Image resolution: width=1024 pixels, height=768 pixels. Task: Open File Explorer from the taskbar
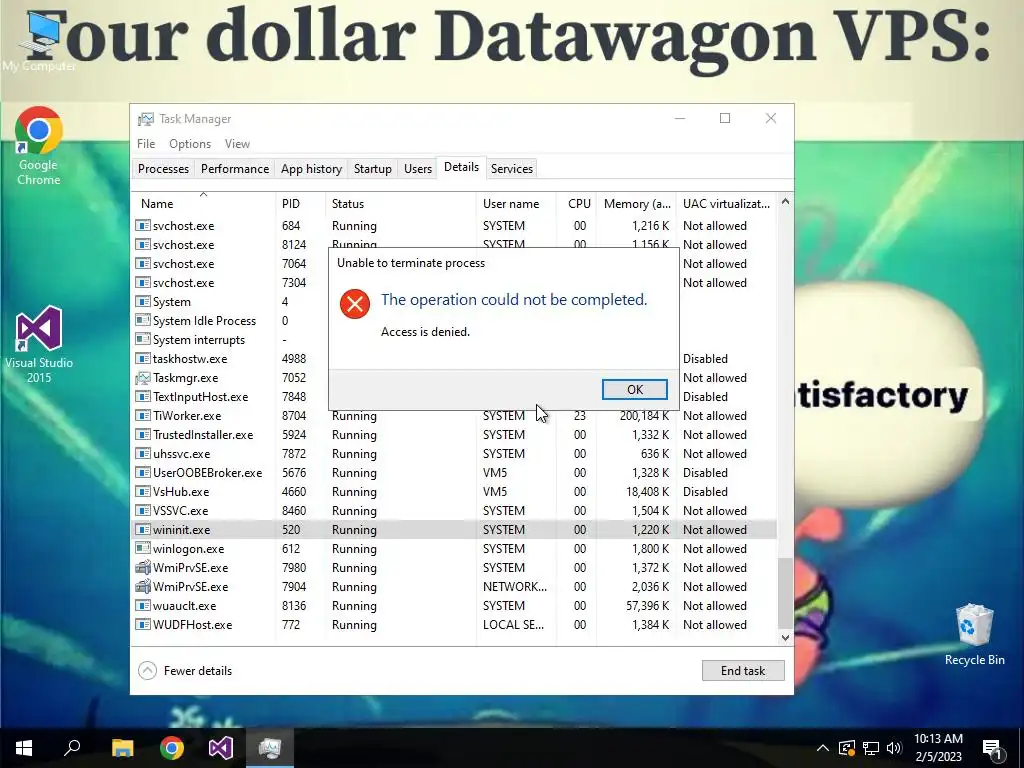[122, 748]
